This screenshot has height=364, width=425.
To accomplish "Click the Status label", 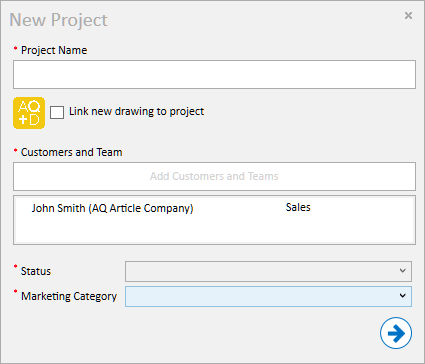I will [x=36, y=271].
